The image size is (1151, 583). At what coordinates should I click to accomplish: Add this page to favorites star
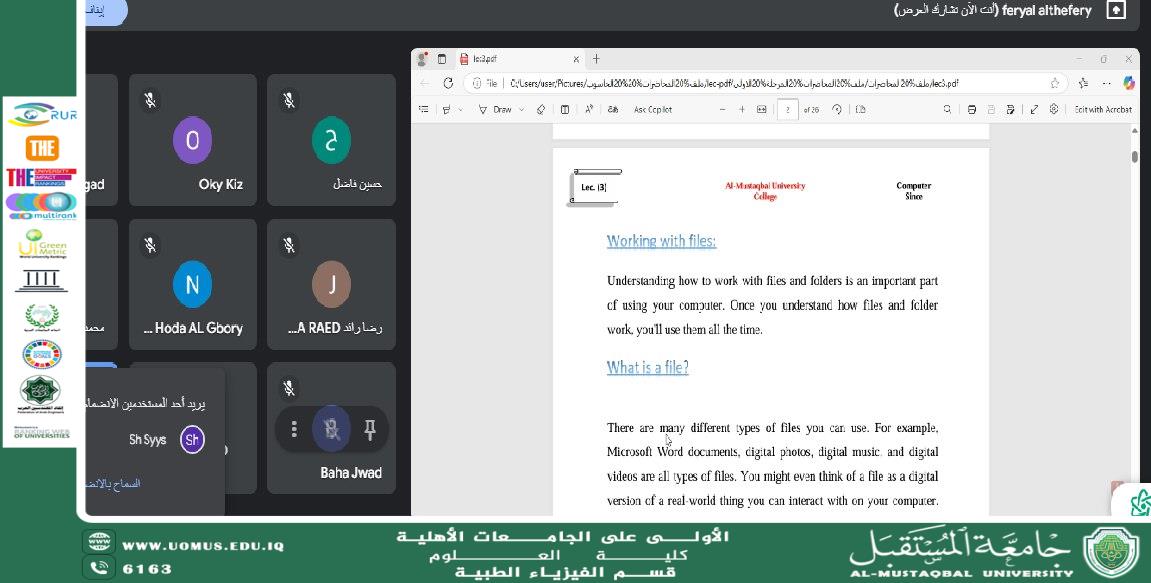pos(1055,84)
